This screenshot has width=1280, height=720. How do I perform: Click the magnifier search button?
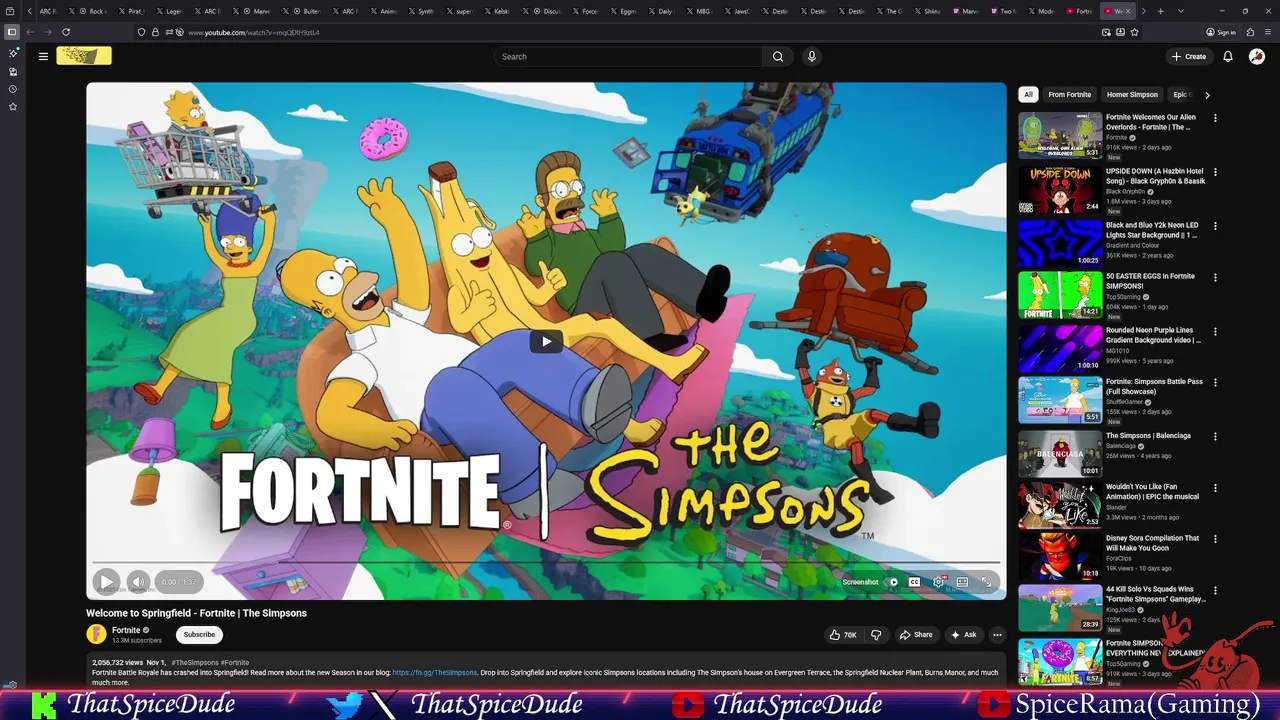[x=777, y=56]
